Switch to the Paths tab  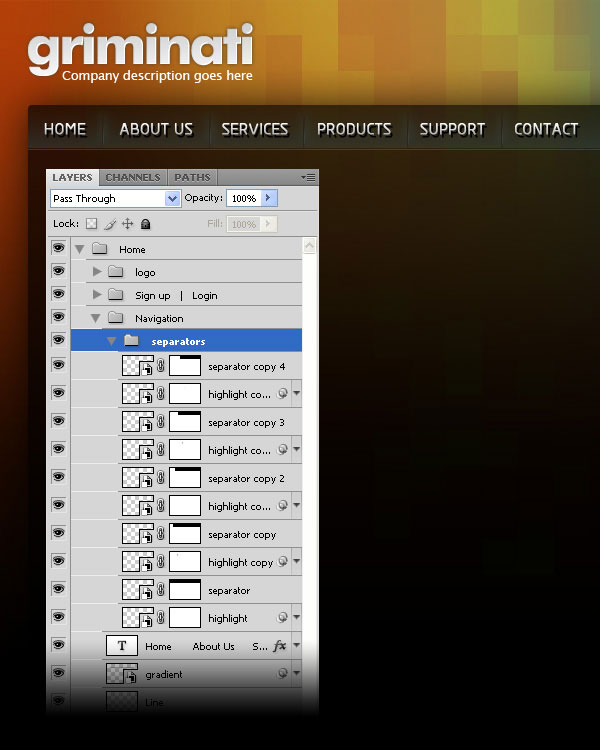click(192, 178)
